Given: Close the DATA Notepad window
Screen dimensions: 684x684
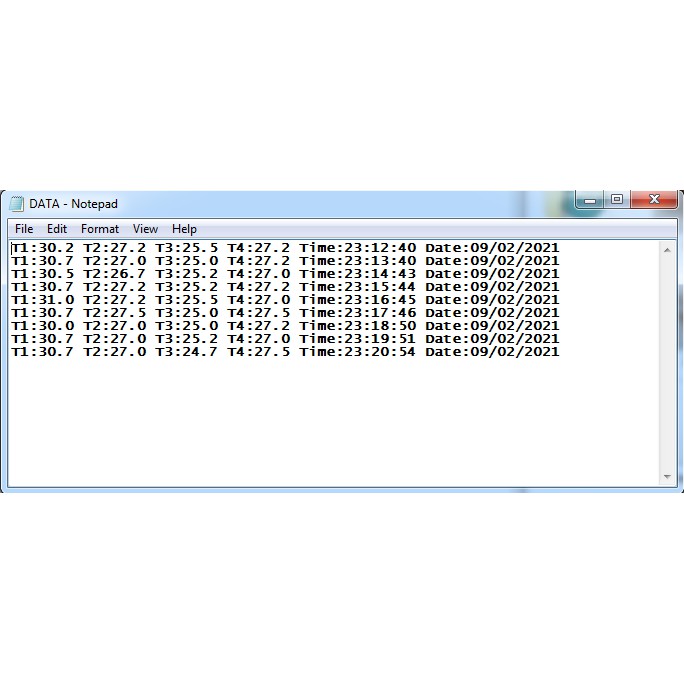Looking at the screenshot, I should (653, 200).
